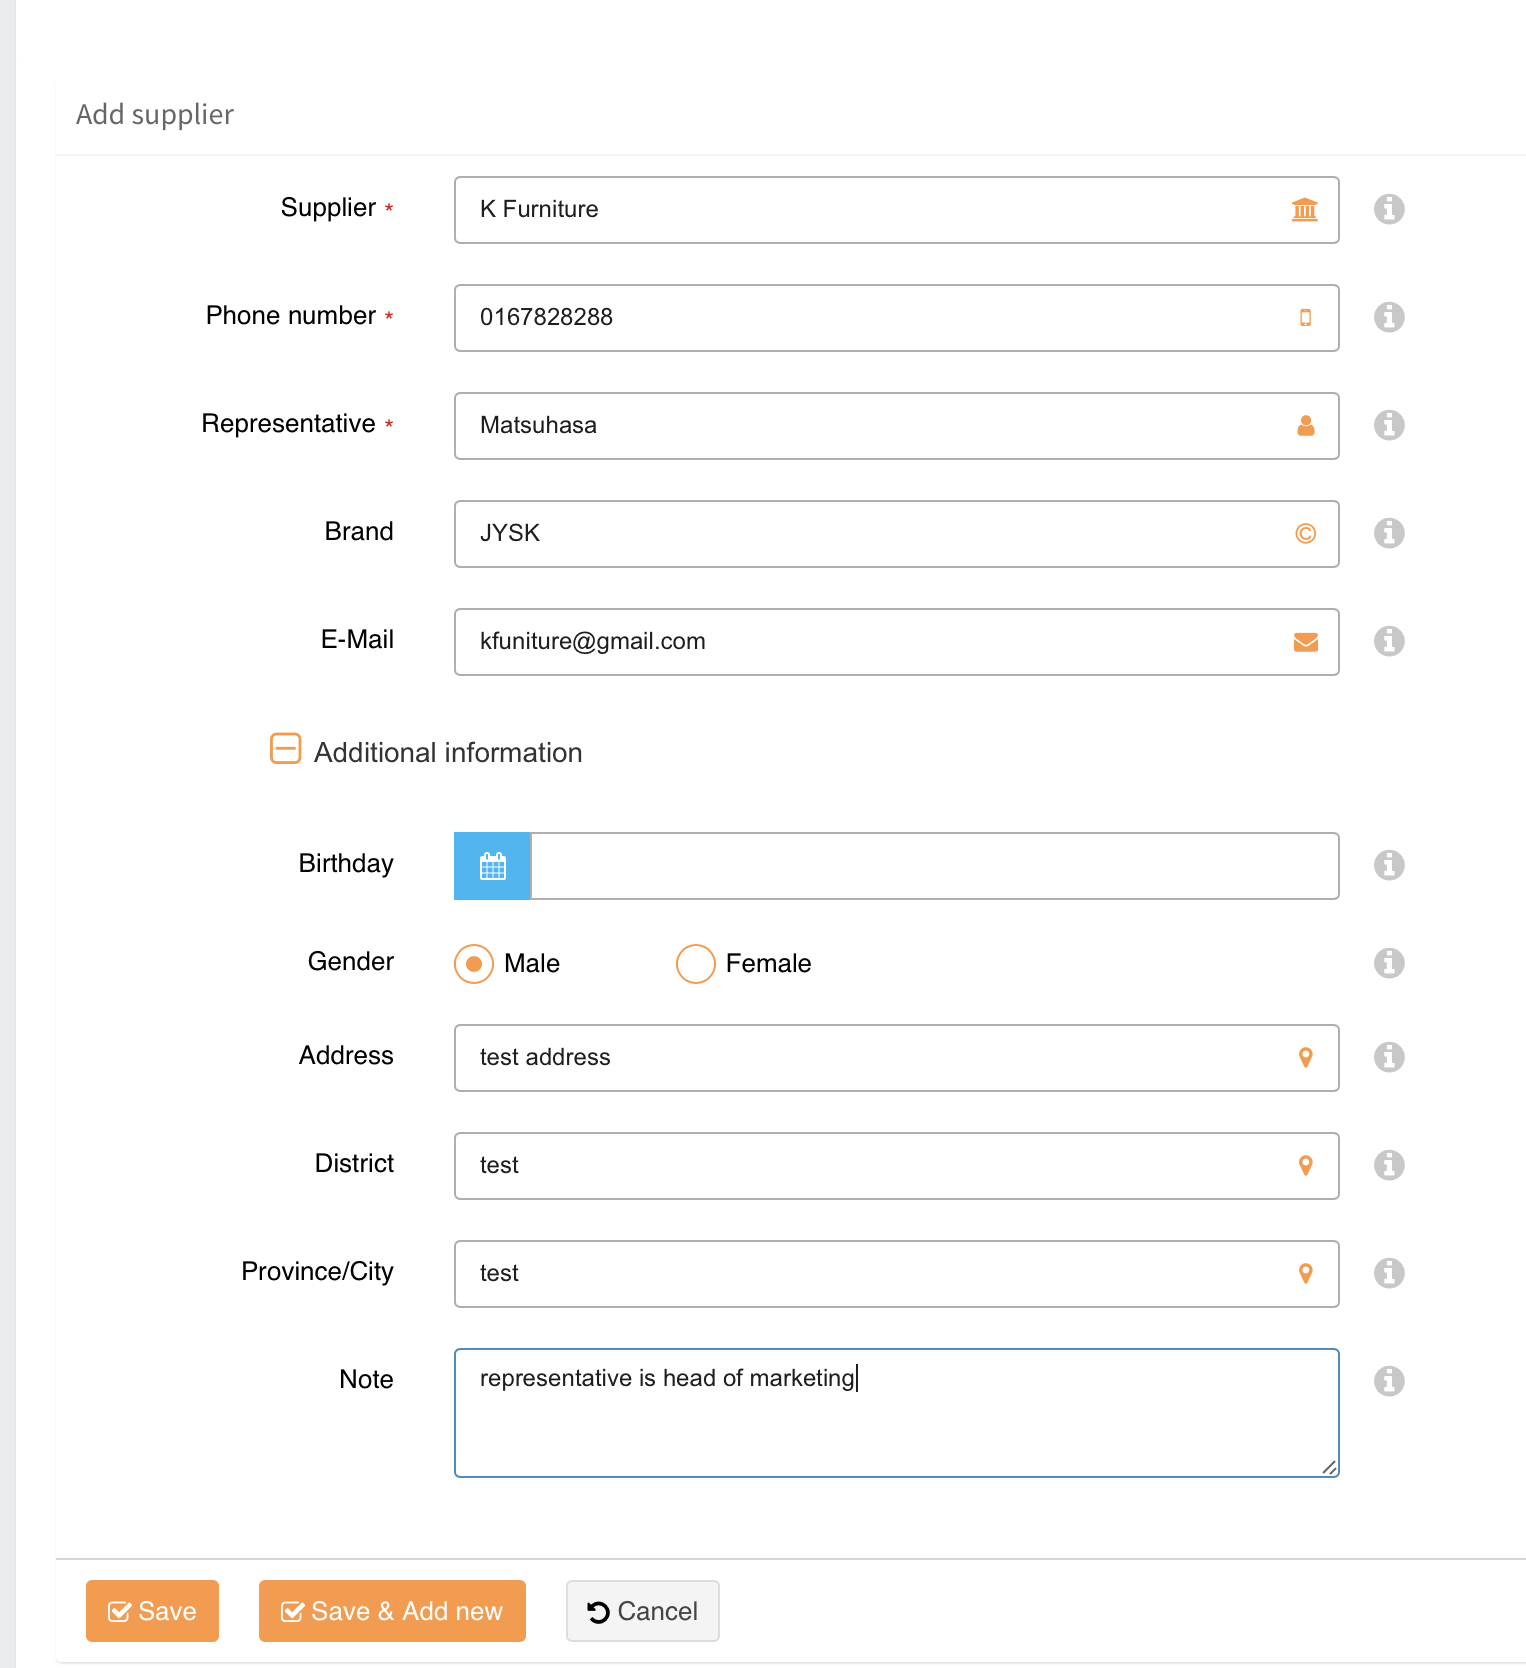Focus the Supplier name field

click(880, 210)
